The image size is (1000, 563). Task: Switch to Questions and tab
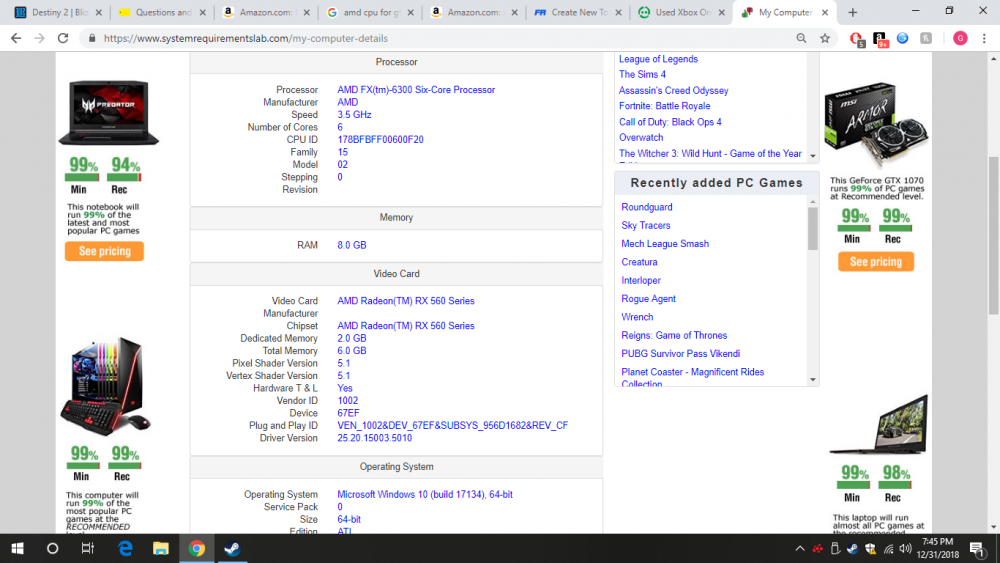[x=159, y=12]
